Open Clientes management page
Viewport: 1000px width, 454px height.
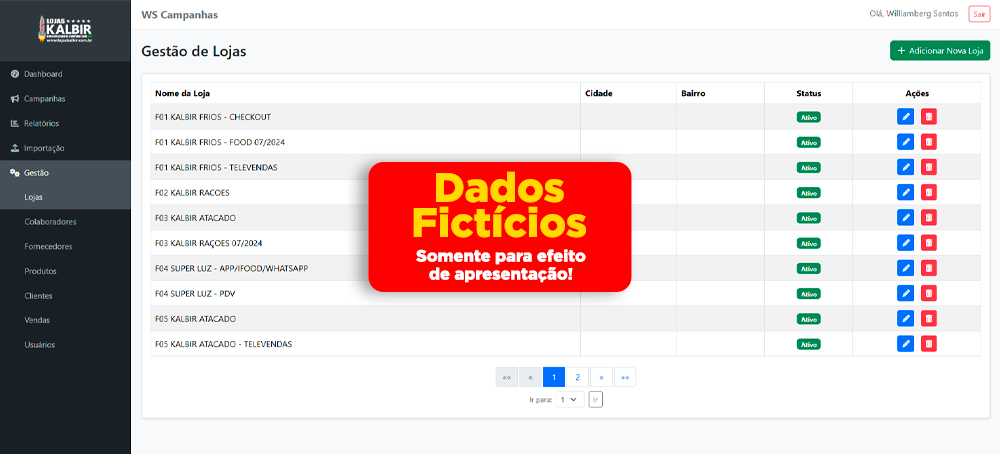point(65,296)
